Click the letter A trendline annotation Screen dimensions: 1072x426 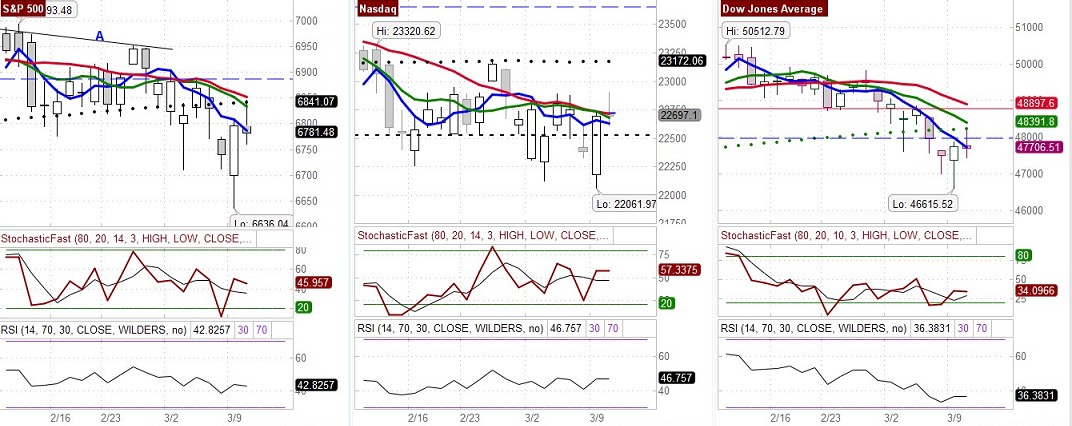pos(100,37)
